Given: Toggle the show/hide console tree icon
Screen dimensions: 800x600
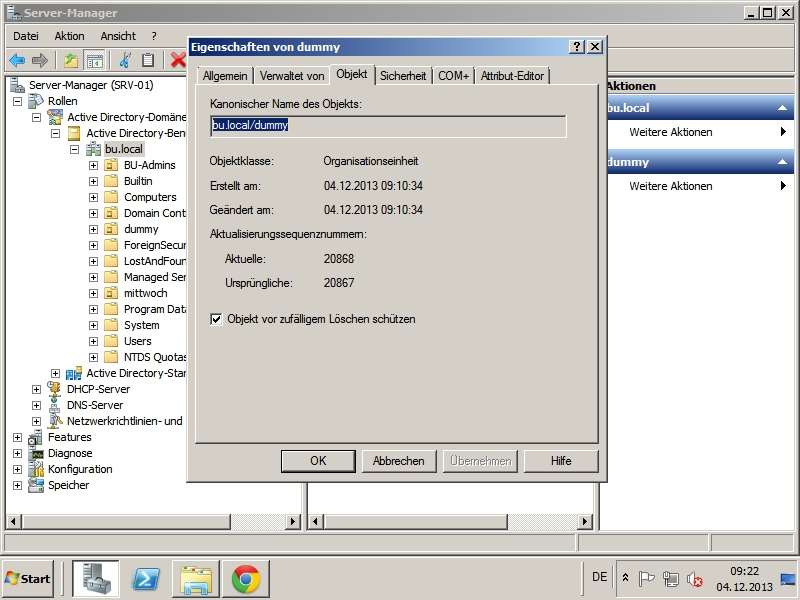Looking at the screenshot, I should pos(95,60).
